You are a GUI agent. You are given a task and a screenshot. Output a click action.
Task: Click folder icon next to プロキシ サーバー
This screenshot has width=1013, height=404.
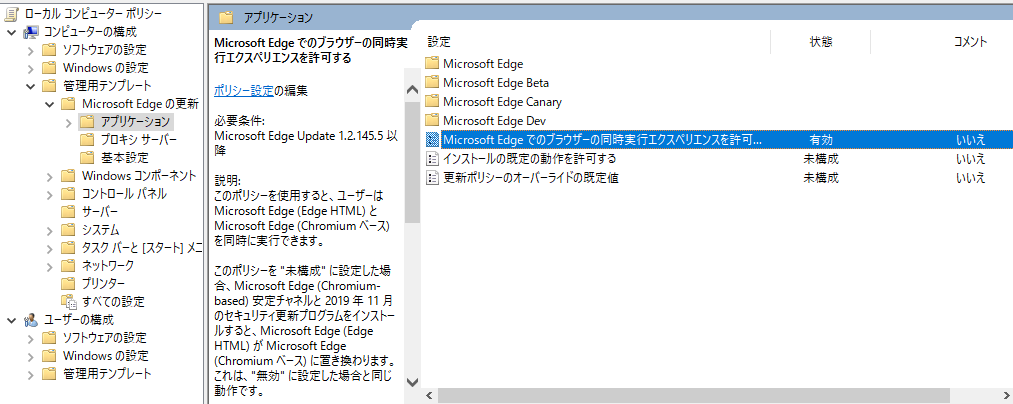click(87, 140)
